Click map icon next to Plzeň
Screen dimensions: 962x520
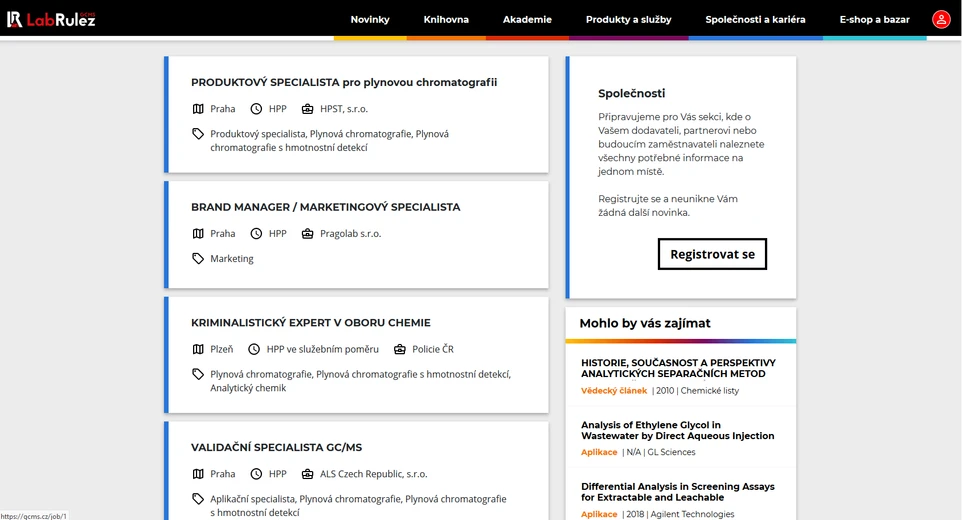198,349
